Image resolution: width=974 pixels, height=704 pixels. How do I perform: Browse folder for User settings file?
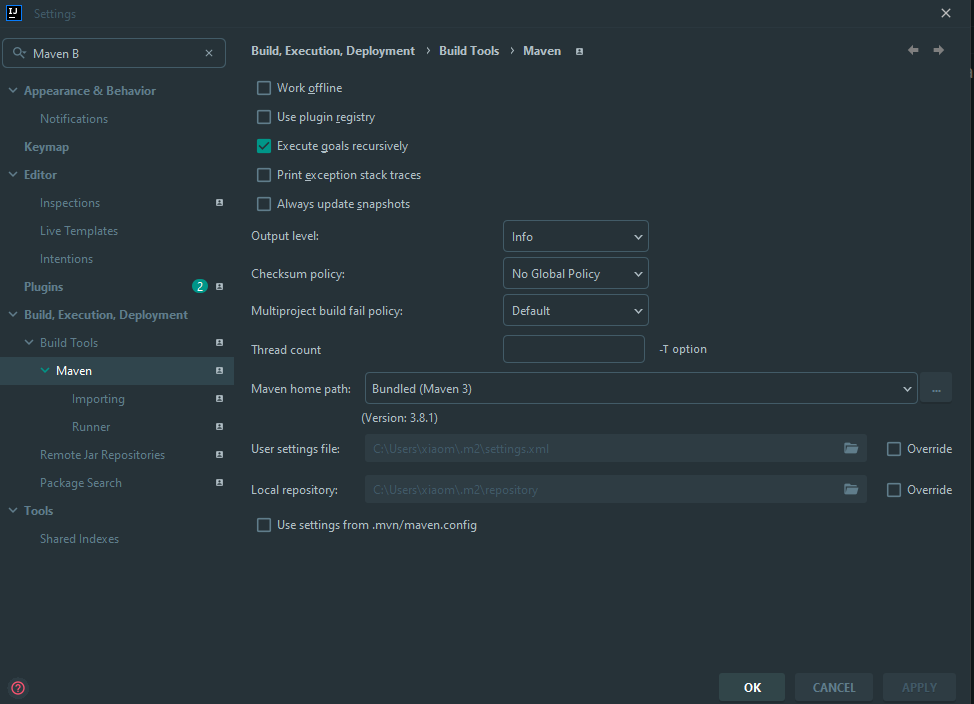click(850, 449)
